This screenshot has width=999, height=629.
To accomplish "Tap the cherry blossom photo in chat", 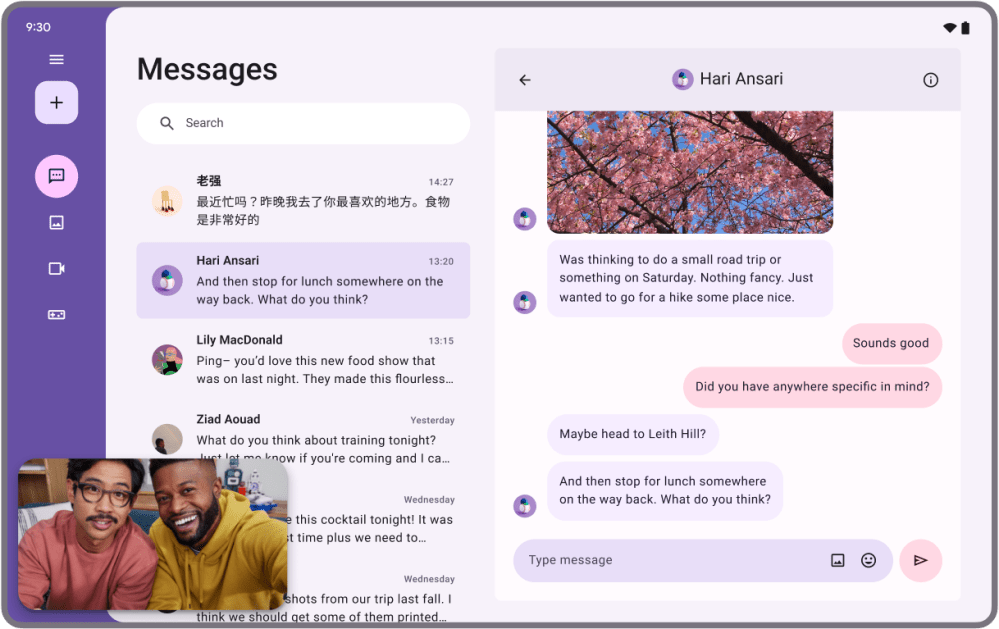I will (689, 171).
